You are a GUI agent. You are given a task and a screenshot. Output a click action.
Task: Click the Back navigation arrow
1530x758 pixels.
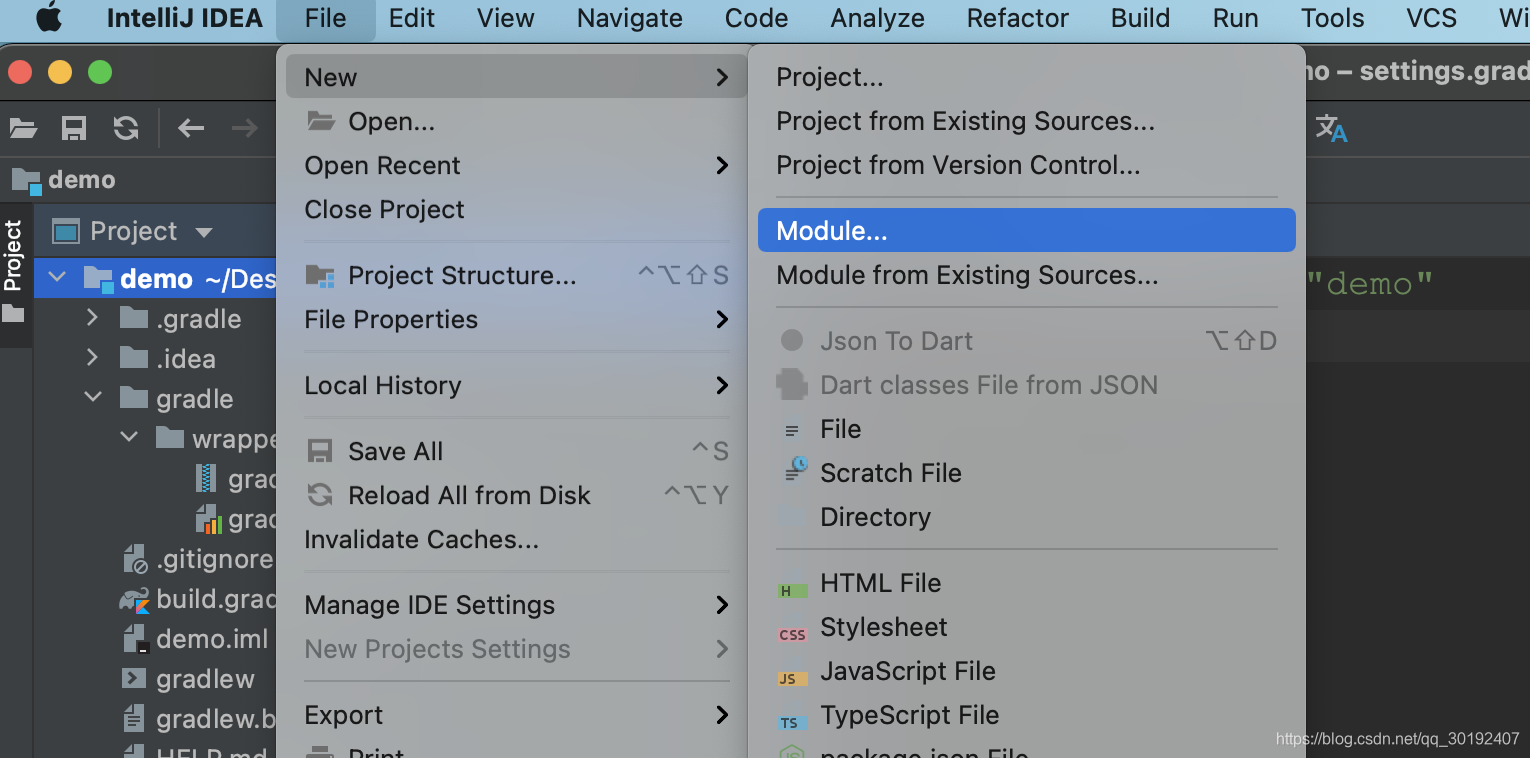(x=191, y=128)
